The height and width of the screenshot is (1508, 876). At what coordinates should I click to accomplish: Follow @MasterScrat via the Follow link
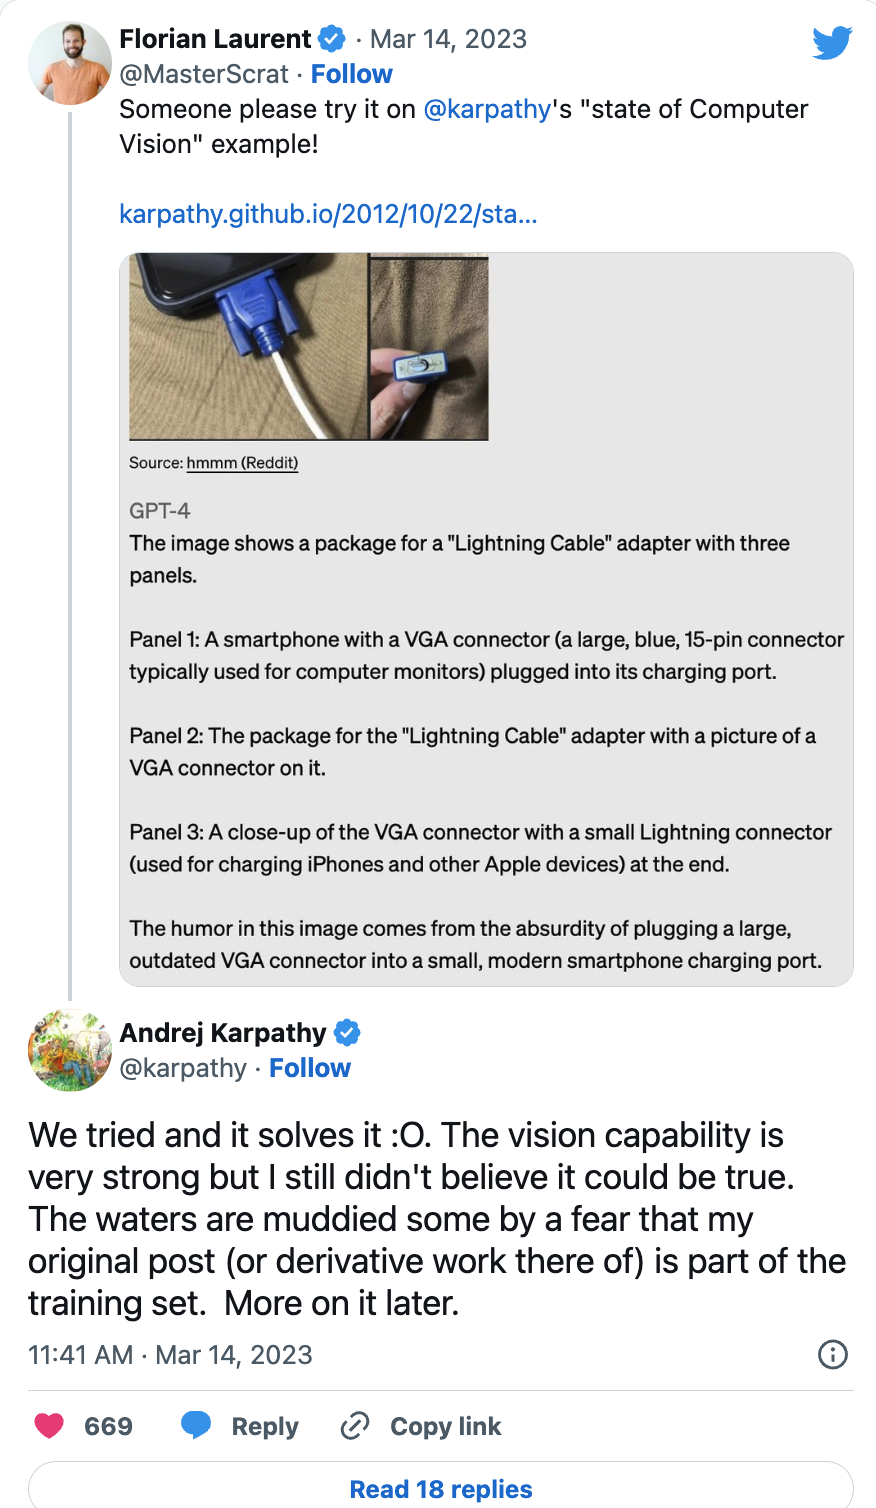pyautogui.click(x=351, y=73)
